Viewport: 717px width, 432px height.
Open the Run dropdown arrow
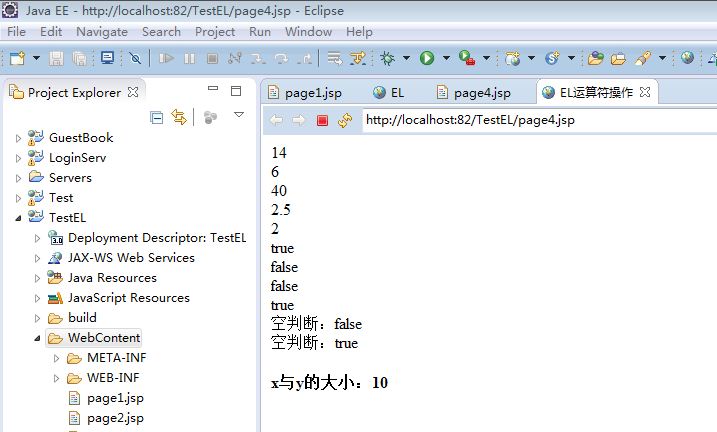pos(446,59)
